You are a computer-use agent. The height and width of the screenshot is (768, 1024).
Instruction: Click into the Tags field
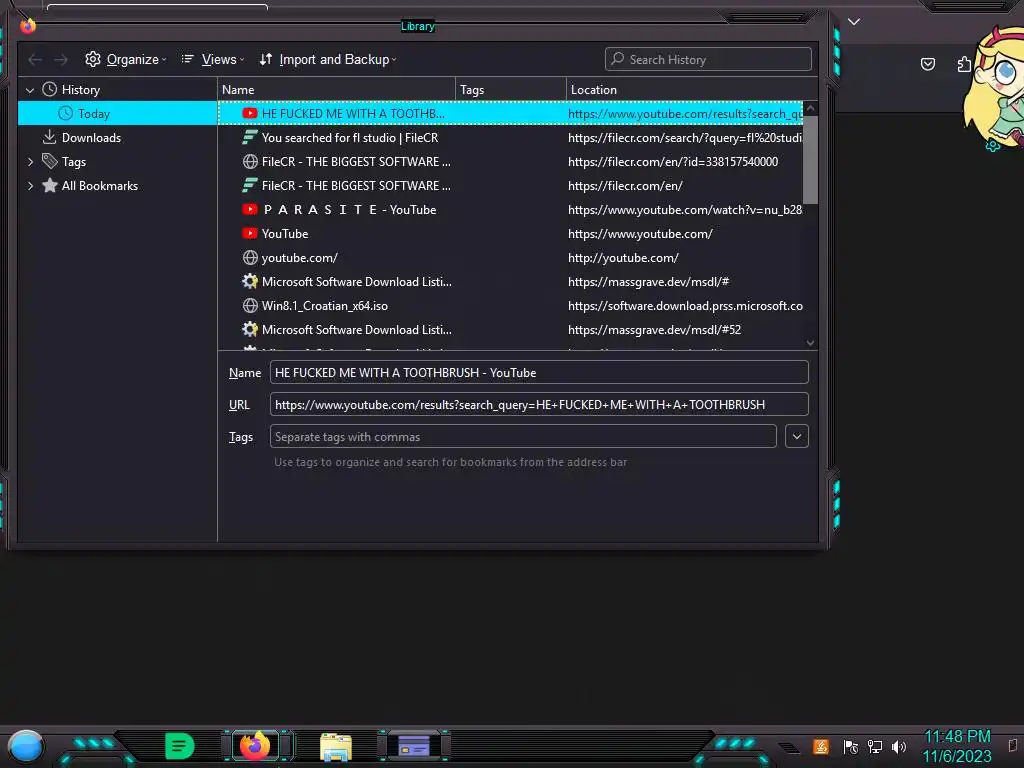(x=522, y=436)
